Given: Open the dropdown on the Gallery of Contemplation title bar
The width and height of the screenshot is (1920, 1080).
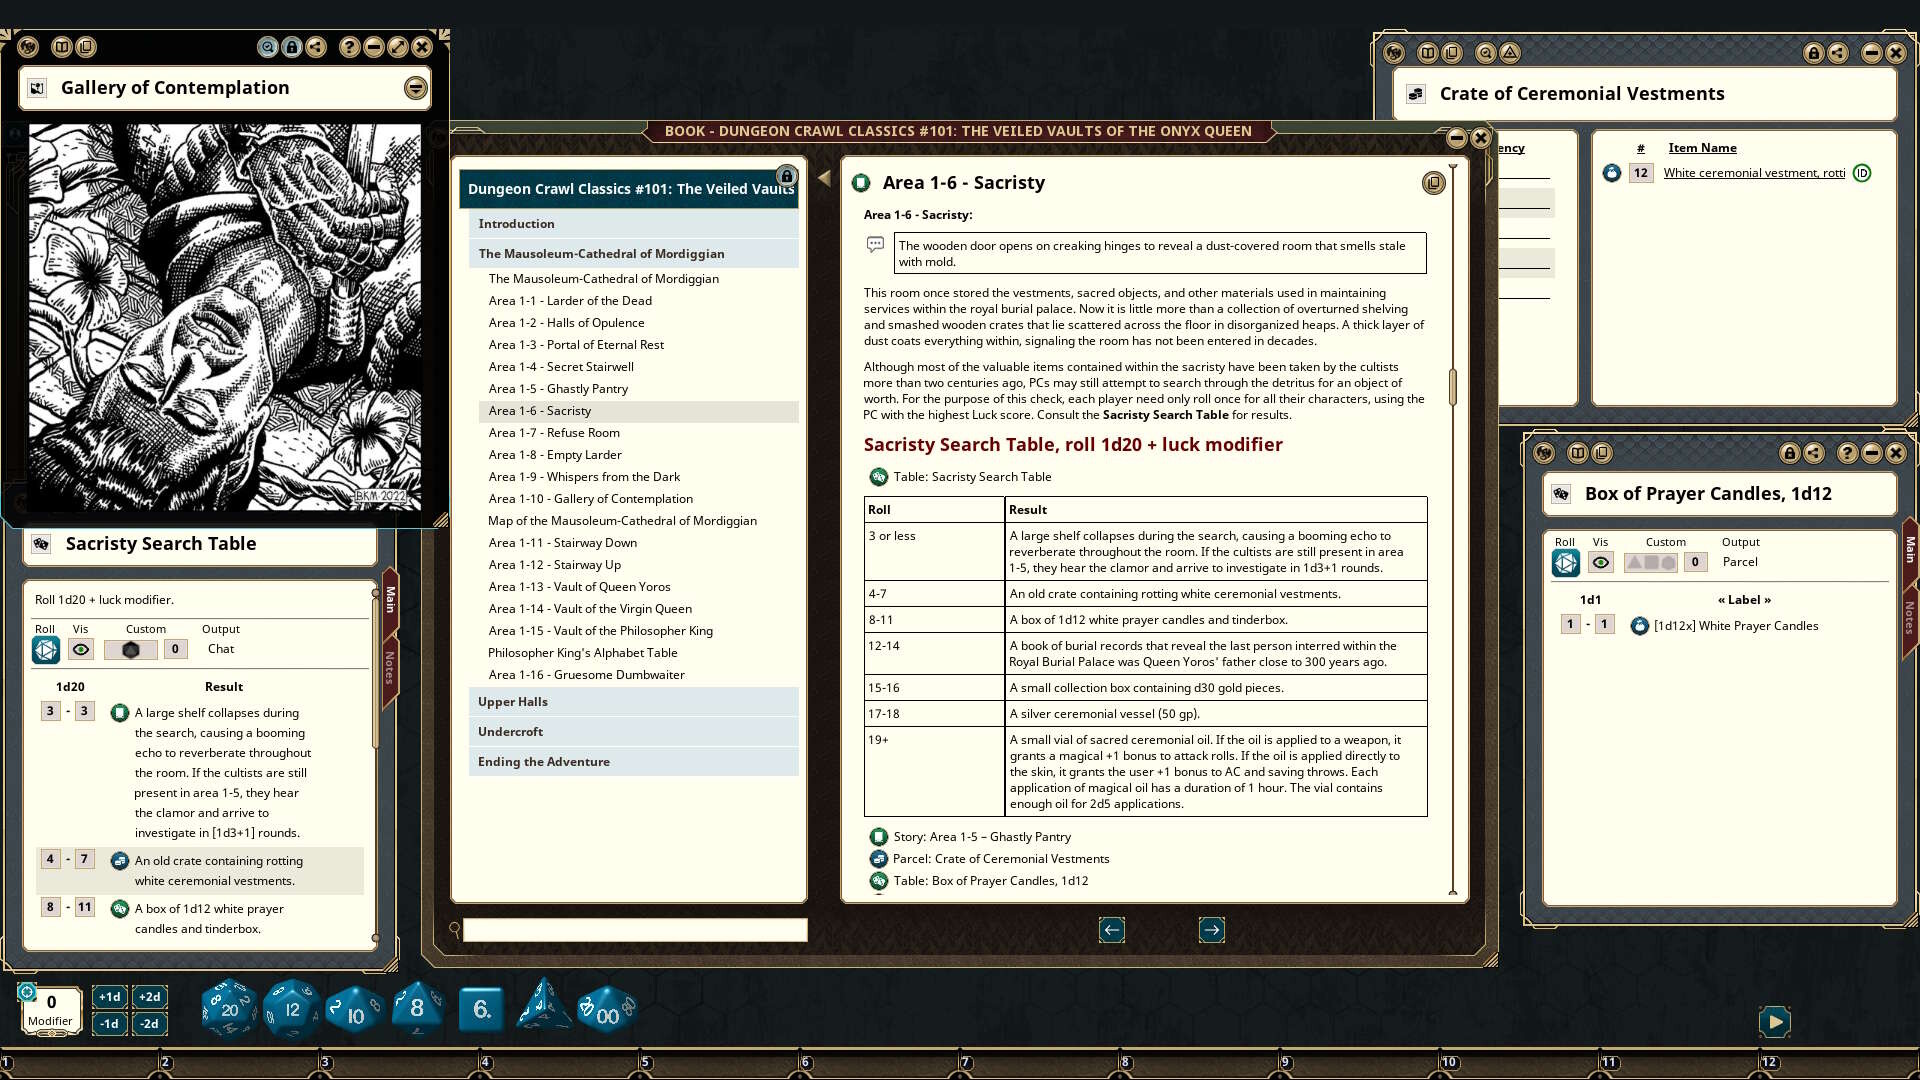Looking at the screenshot, I should tap(413, 87).
